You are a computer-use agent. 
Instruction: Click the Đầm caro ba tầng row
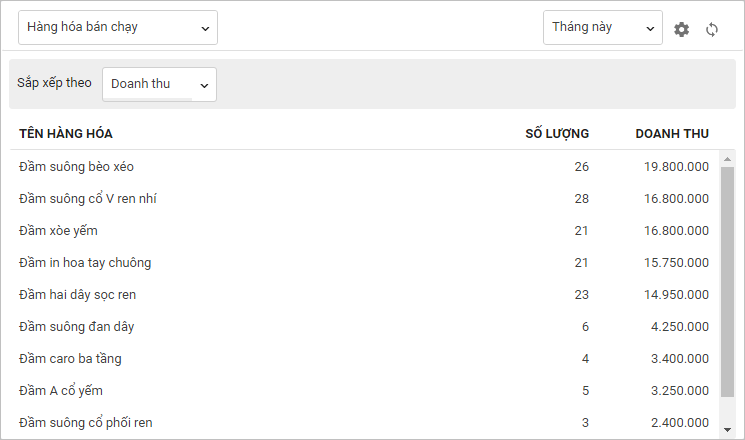pos(70,359)
